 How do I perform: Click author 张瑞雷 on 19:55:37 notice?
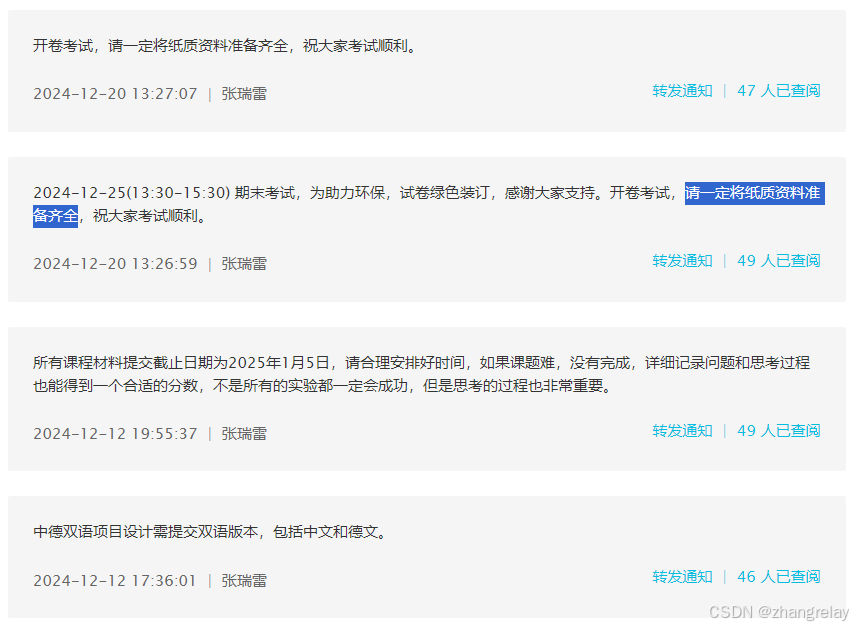[244, 434]
